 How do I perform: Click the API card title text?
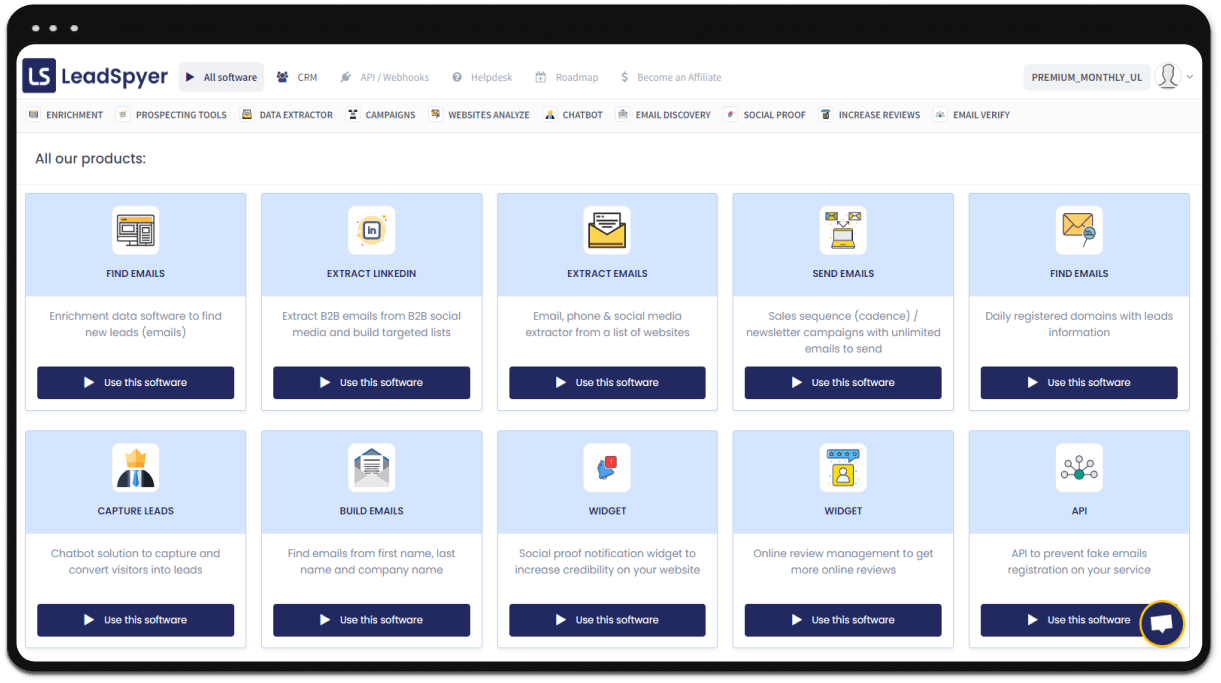[x=1079, y=511]
